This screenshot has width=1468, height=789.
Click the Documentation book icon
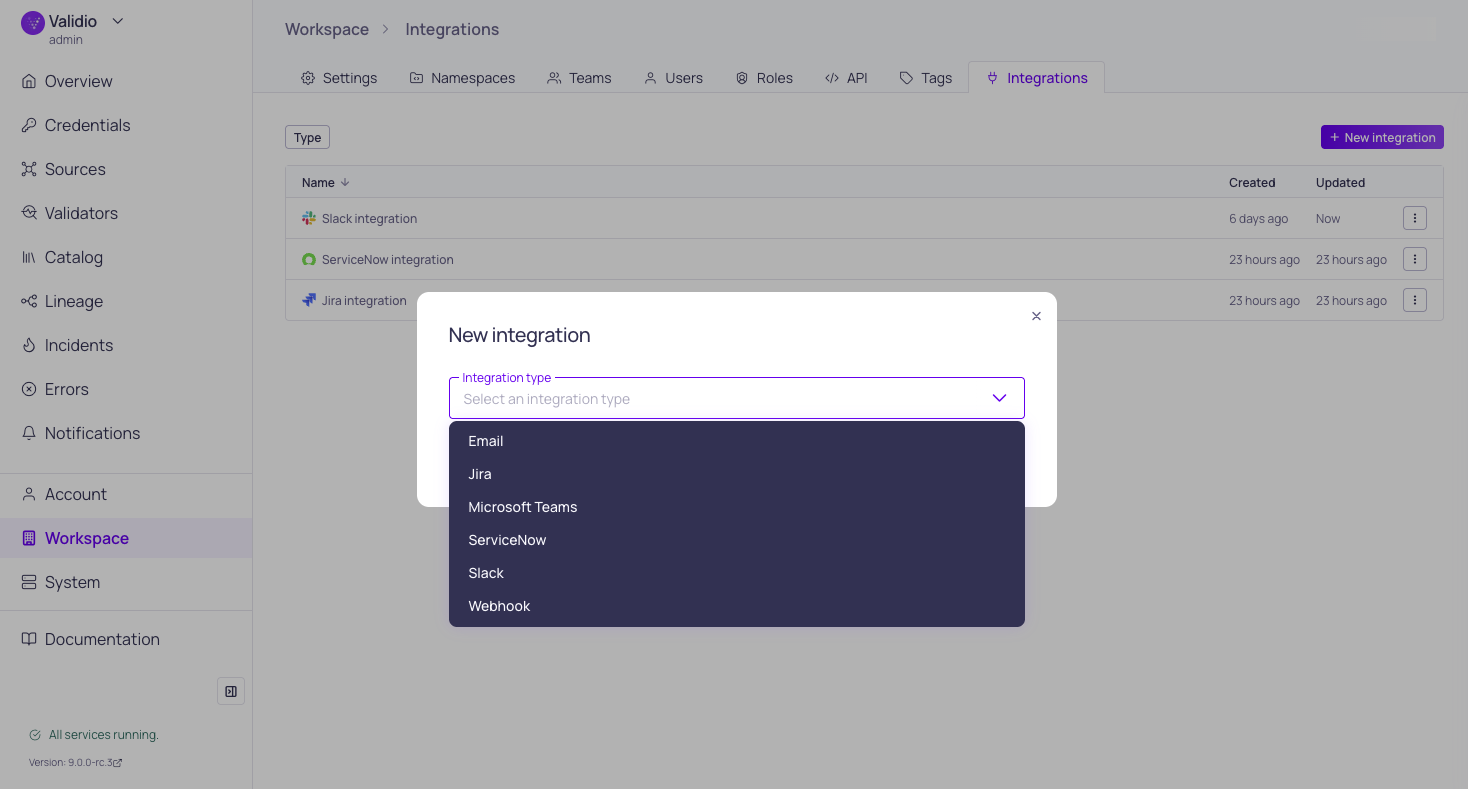[x=29, y=639]
